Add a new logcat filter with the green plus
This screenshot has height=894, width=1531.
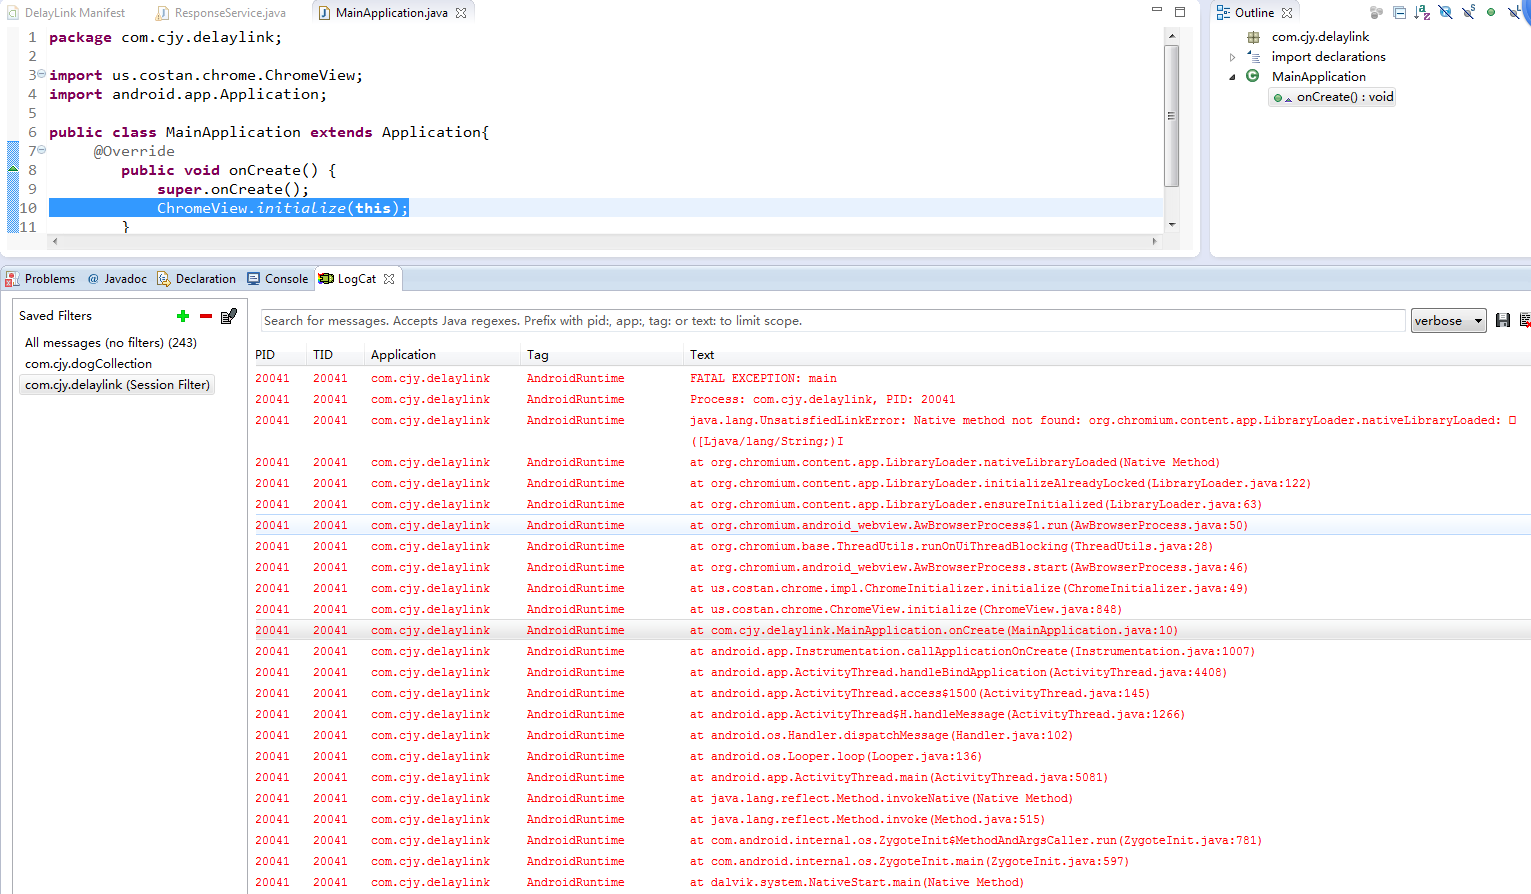click(x=183, y=316)
